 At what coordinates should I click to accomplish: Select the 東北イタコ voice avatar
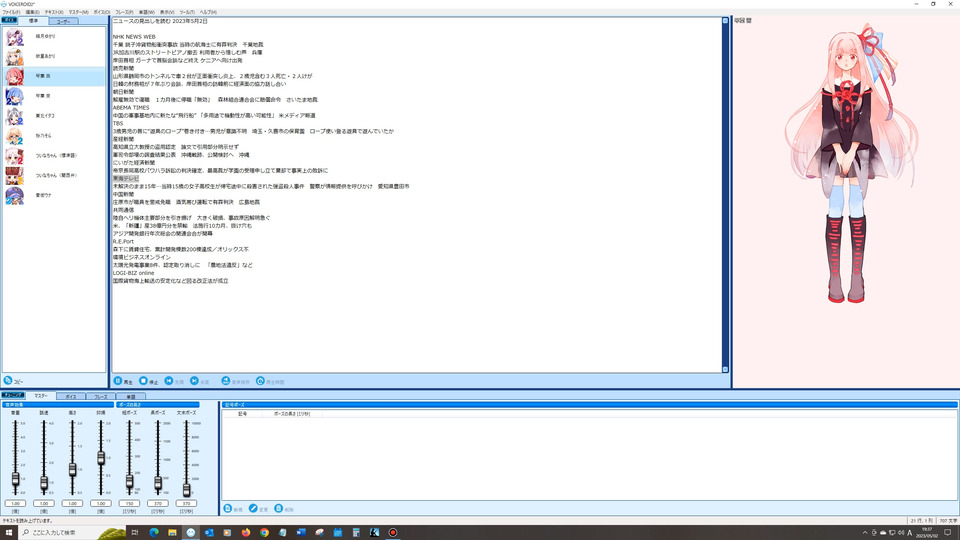pyautogui.click(x=15, y=116)
